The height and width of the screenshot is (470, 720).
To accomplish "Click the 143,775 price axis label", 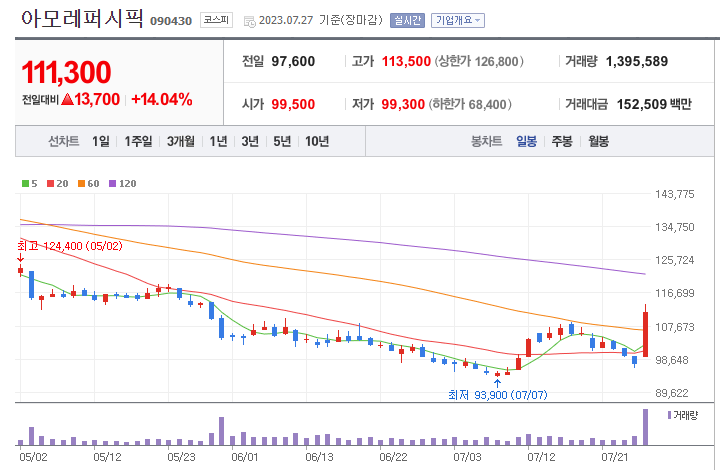I will (675, 194).
